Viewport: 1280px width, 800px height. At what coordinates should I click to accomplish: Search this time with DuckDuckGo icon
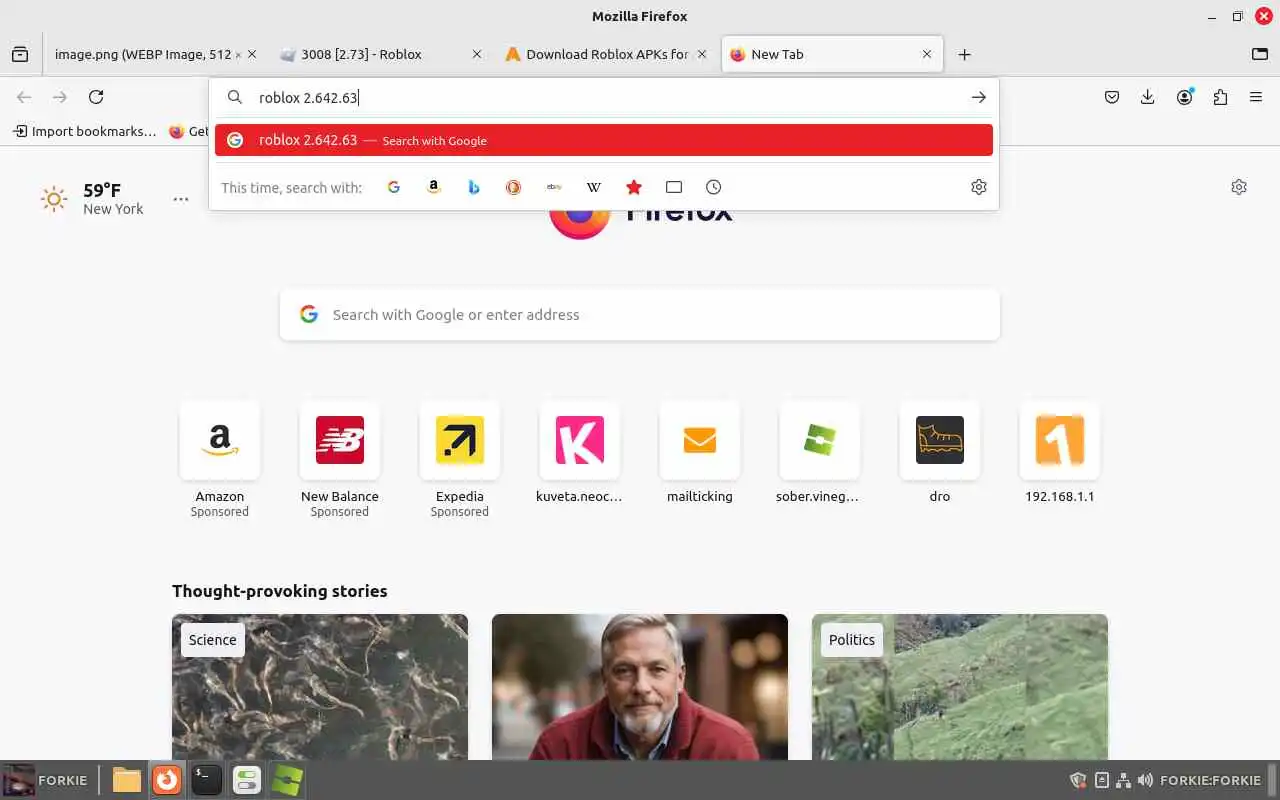click(x=514, y=187)
